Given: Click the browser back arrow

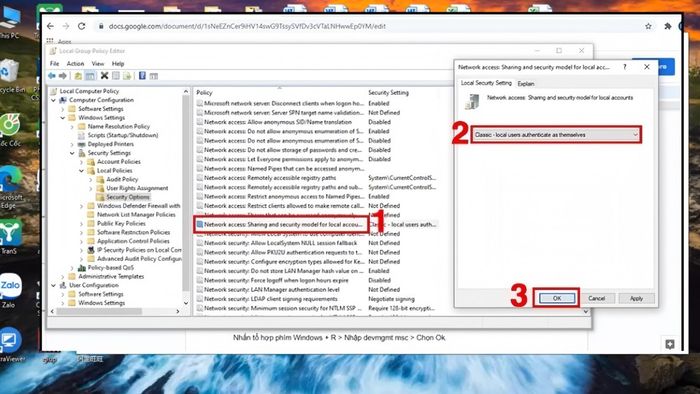Looking at the screenshot, I should (50, 26).
